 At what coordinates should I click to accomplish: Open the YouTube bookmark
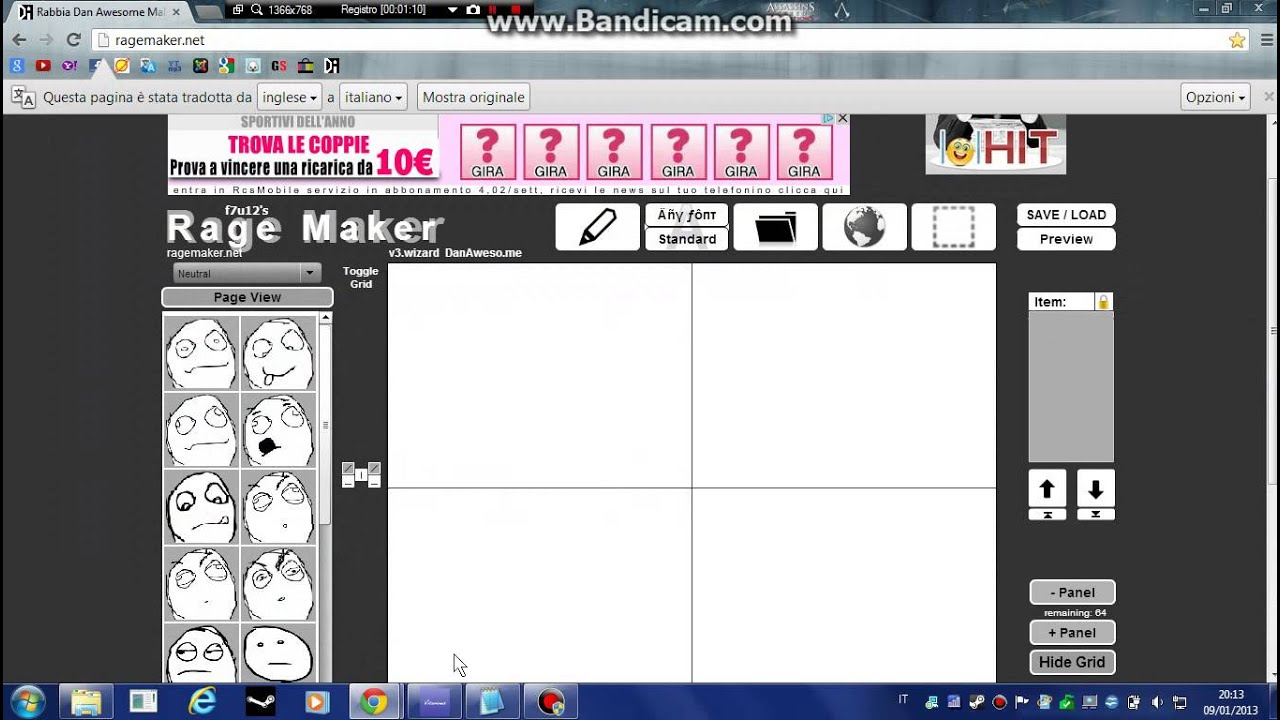(x=43, y=66)
